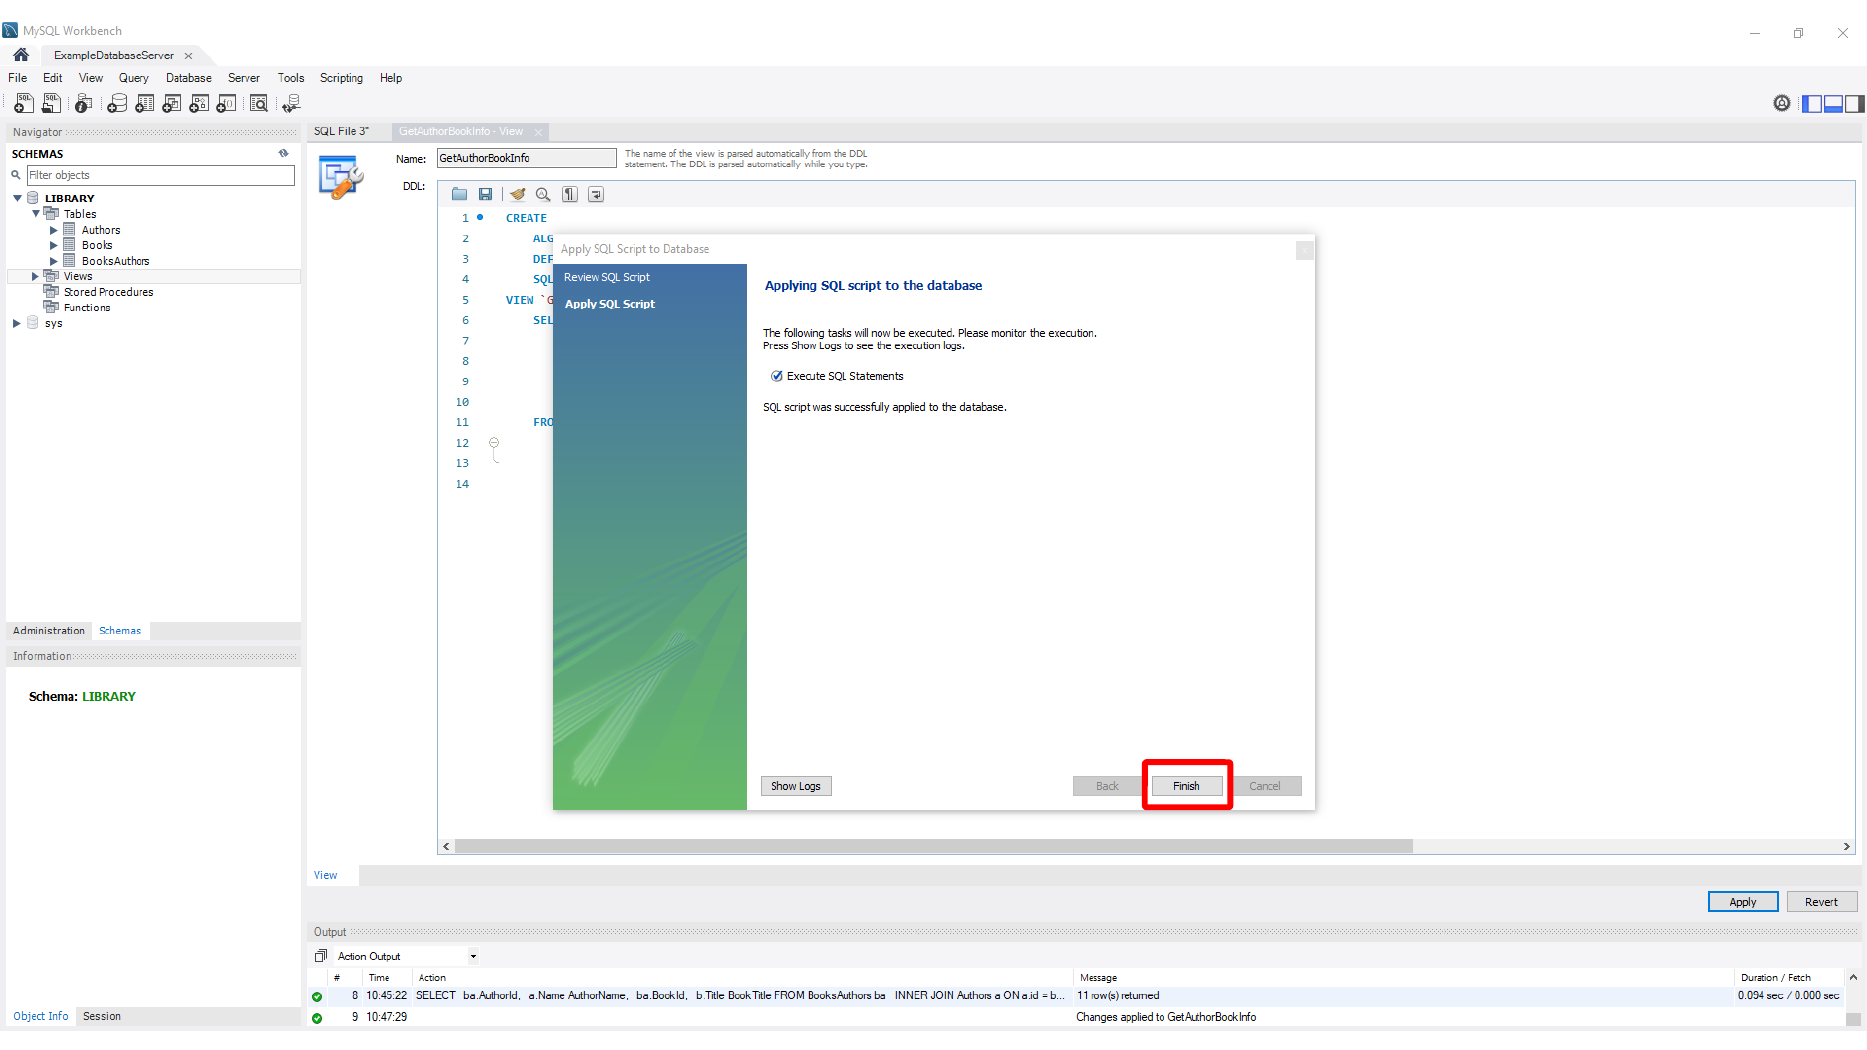1867x1050 pixels.
Task: Open the Database menu
Action: [188, 78]
